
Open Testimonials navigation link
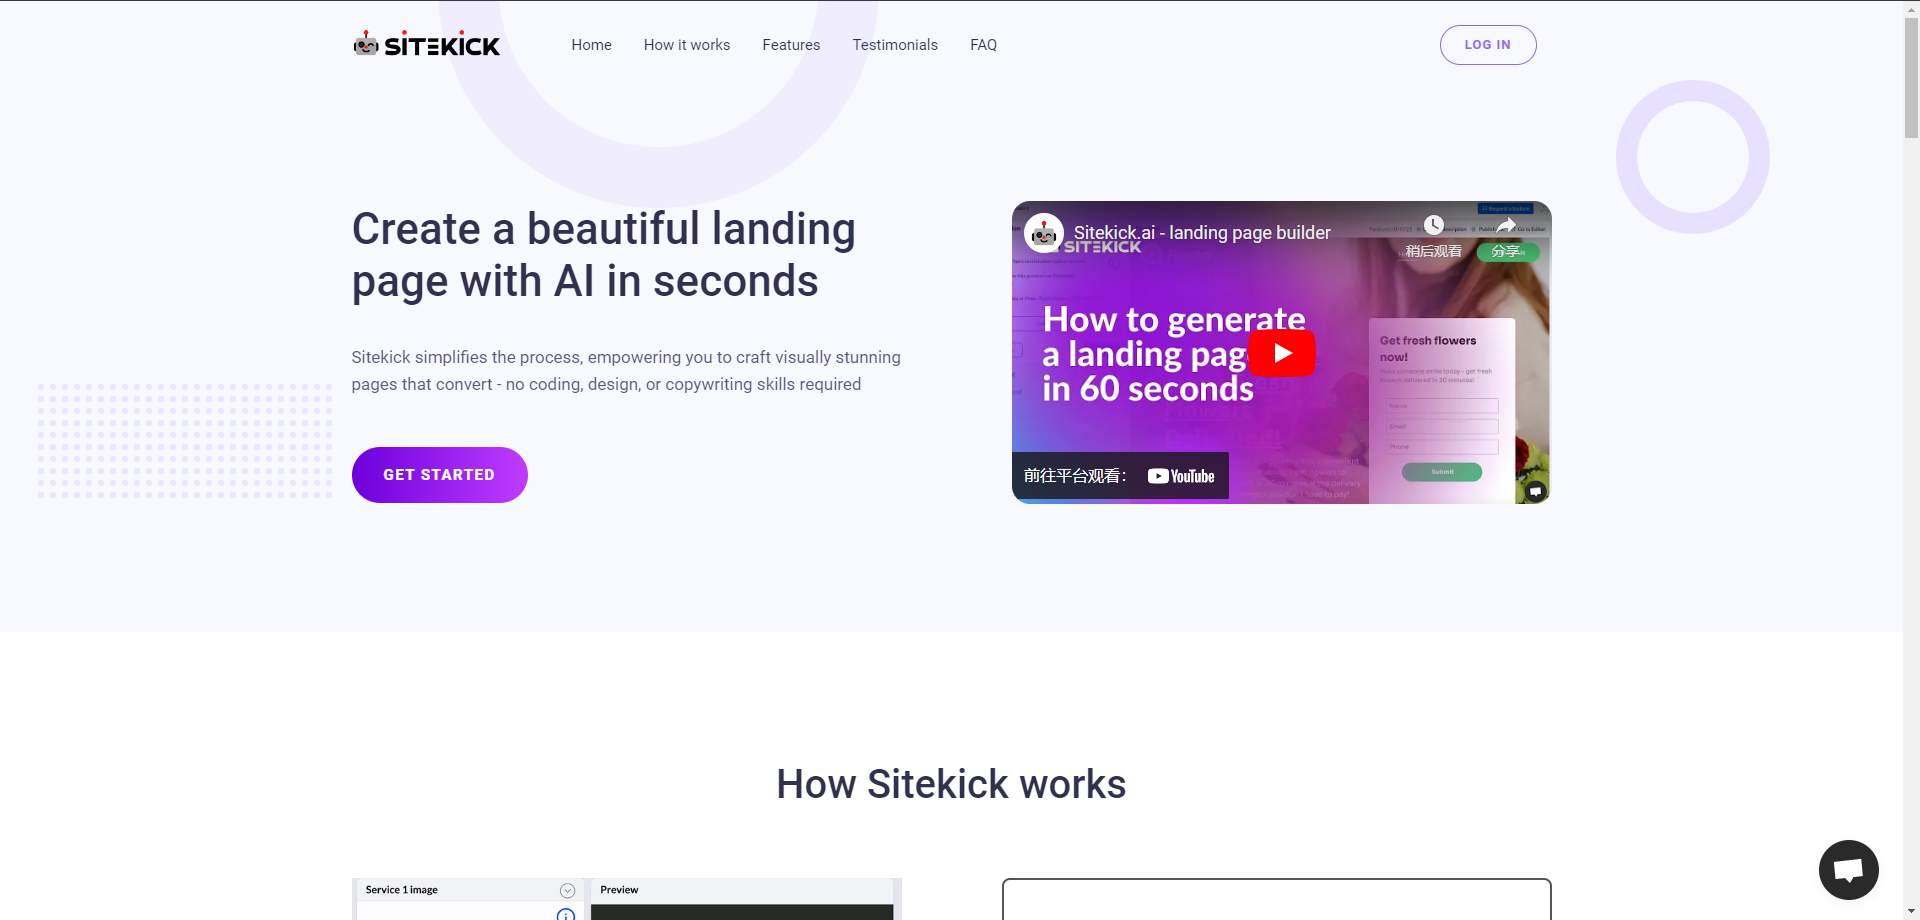coord(895,45)
